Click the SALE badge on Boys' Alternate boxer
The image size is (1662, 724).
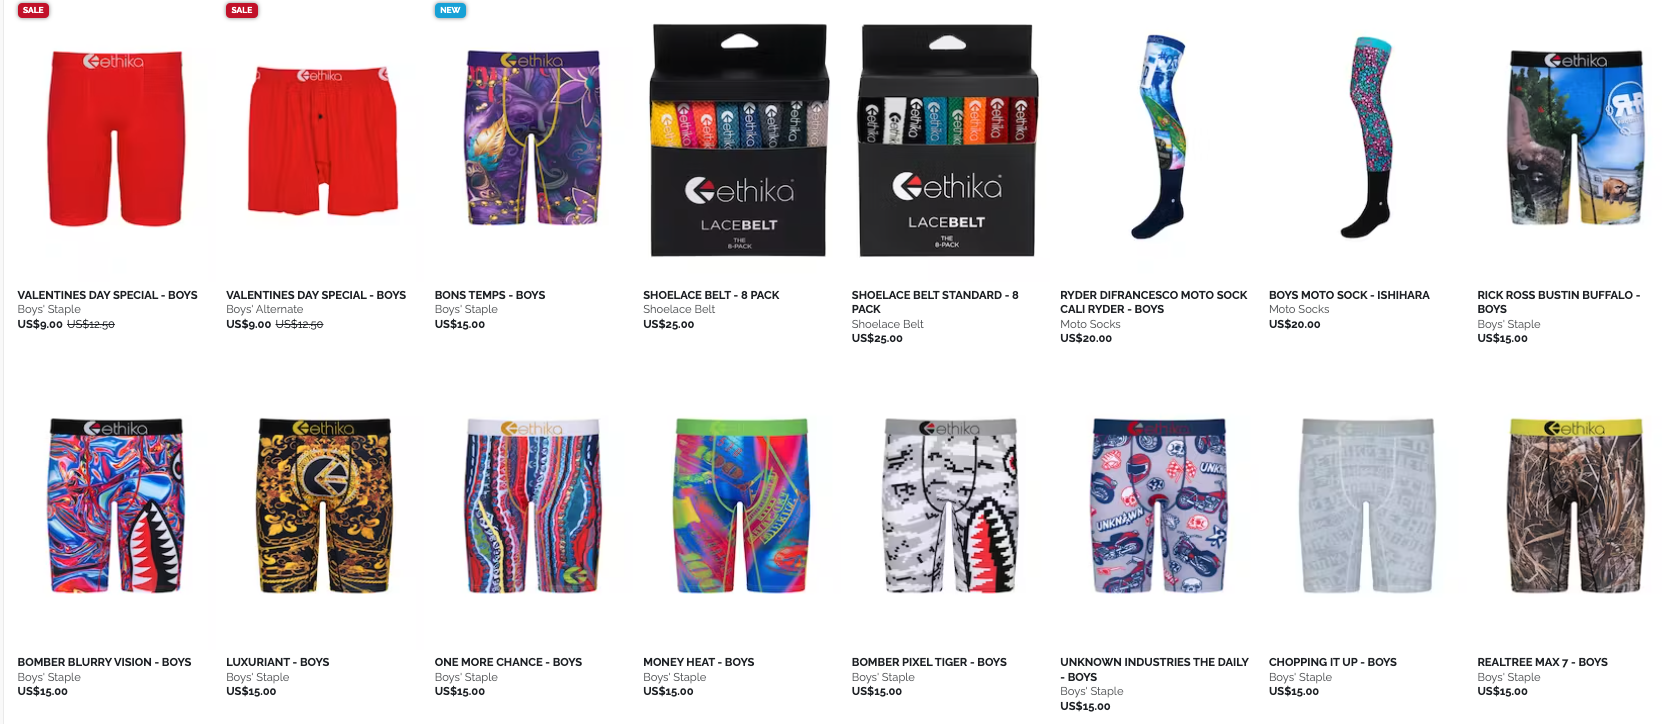[x=242, y=10]
